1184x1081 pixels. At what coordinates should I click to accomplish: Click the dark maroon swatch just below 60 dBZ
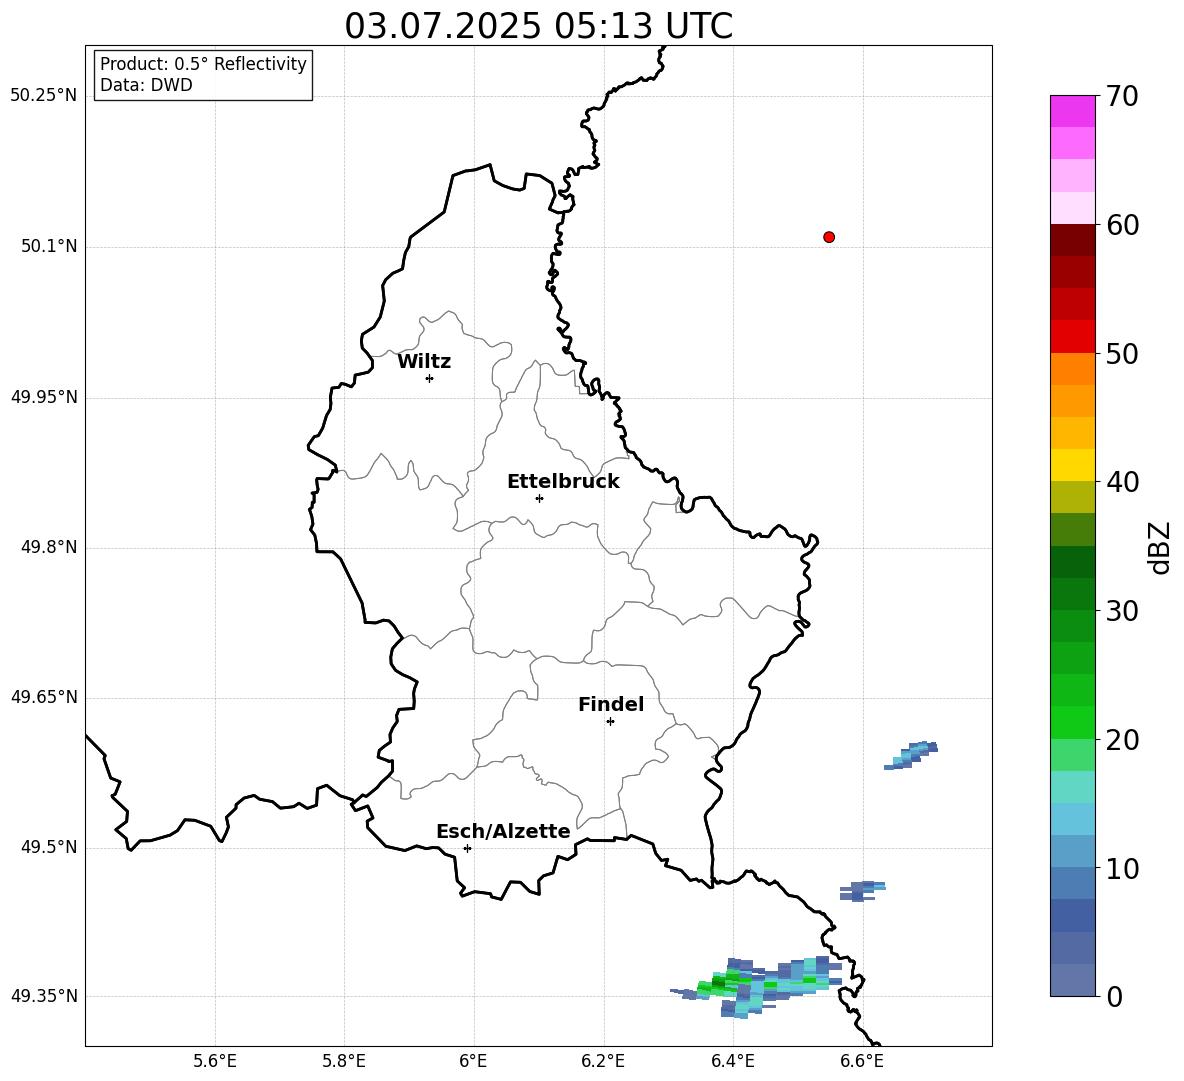pyautogui.click(x=1072, y=240)
